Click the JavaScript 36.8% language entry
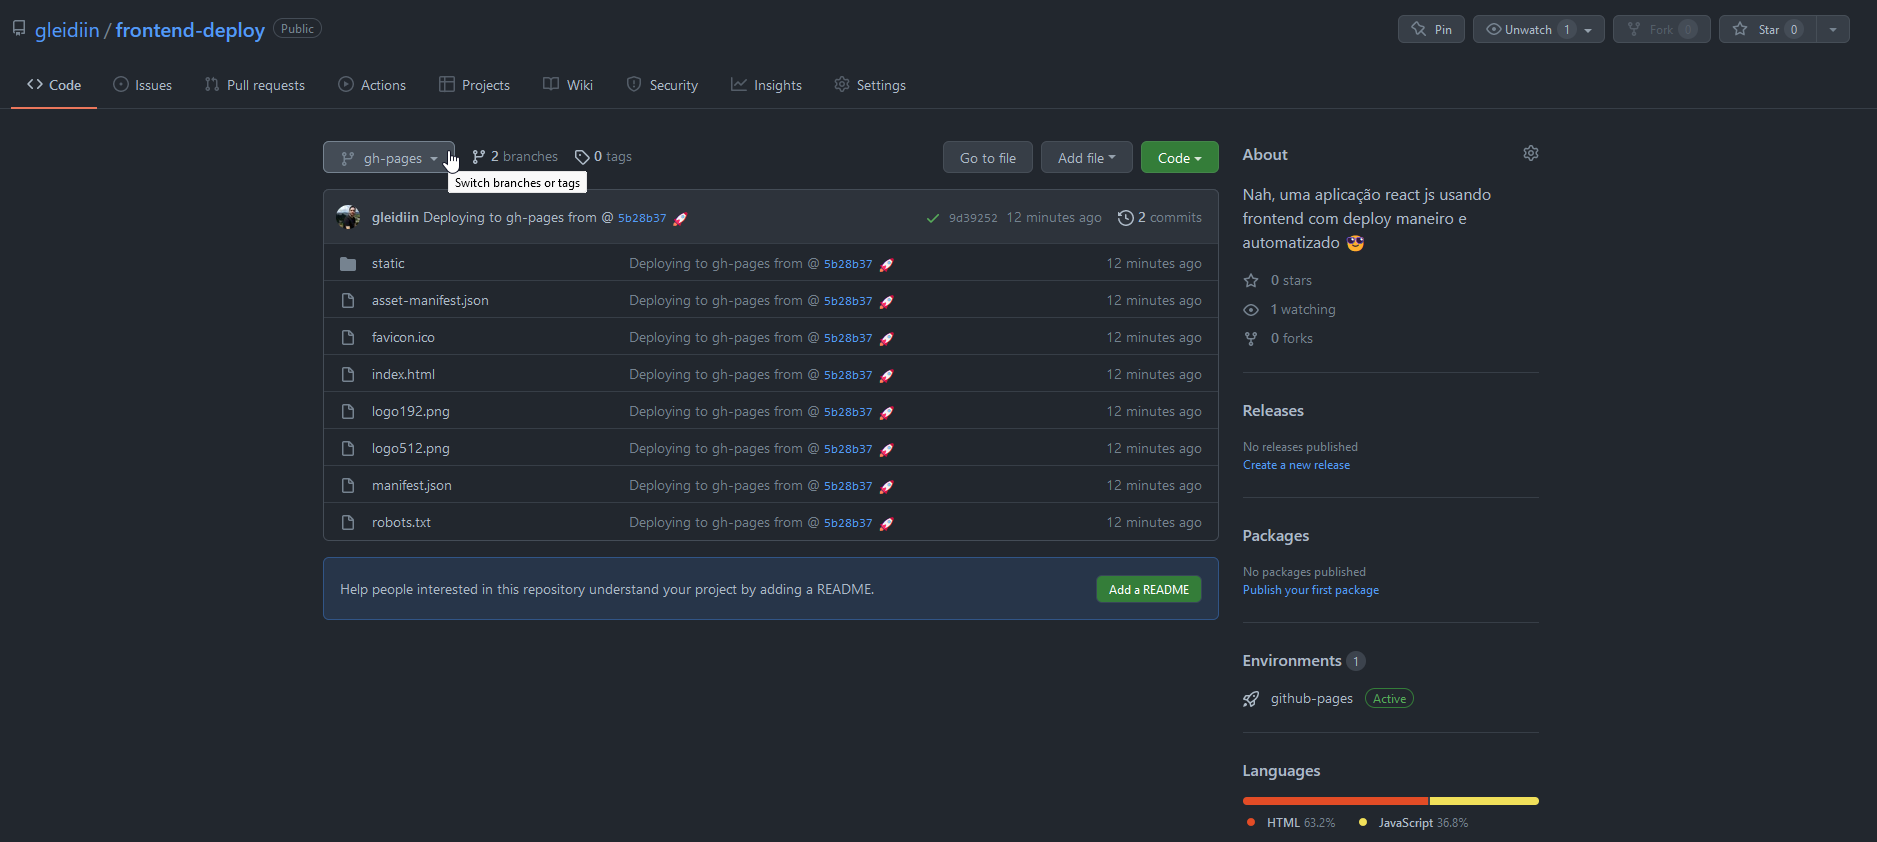The height and width of the screenshot is (842, 1877). (x=1413, y=823)
